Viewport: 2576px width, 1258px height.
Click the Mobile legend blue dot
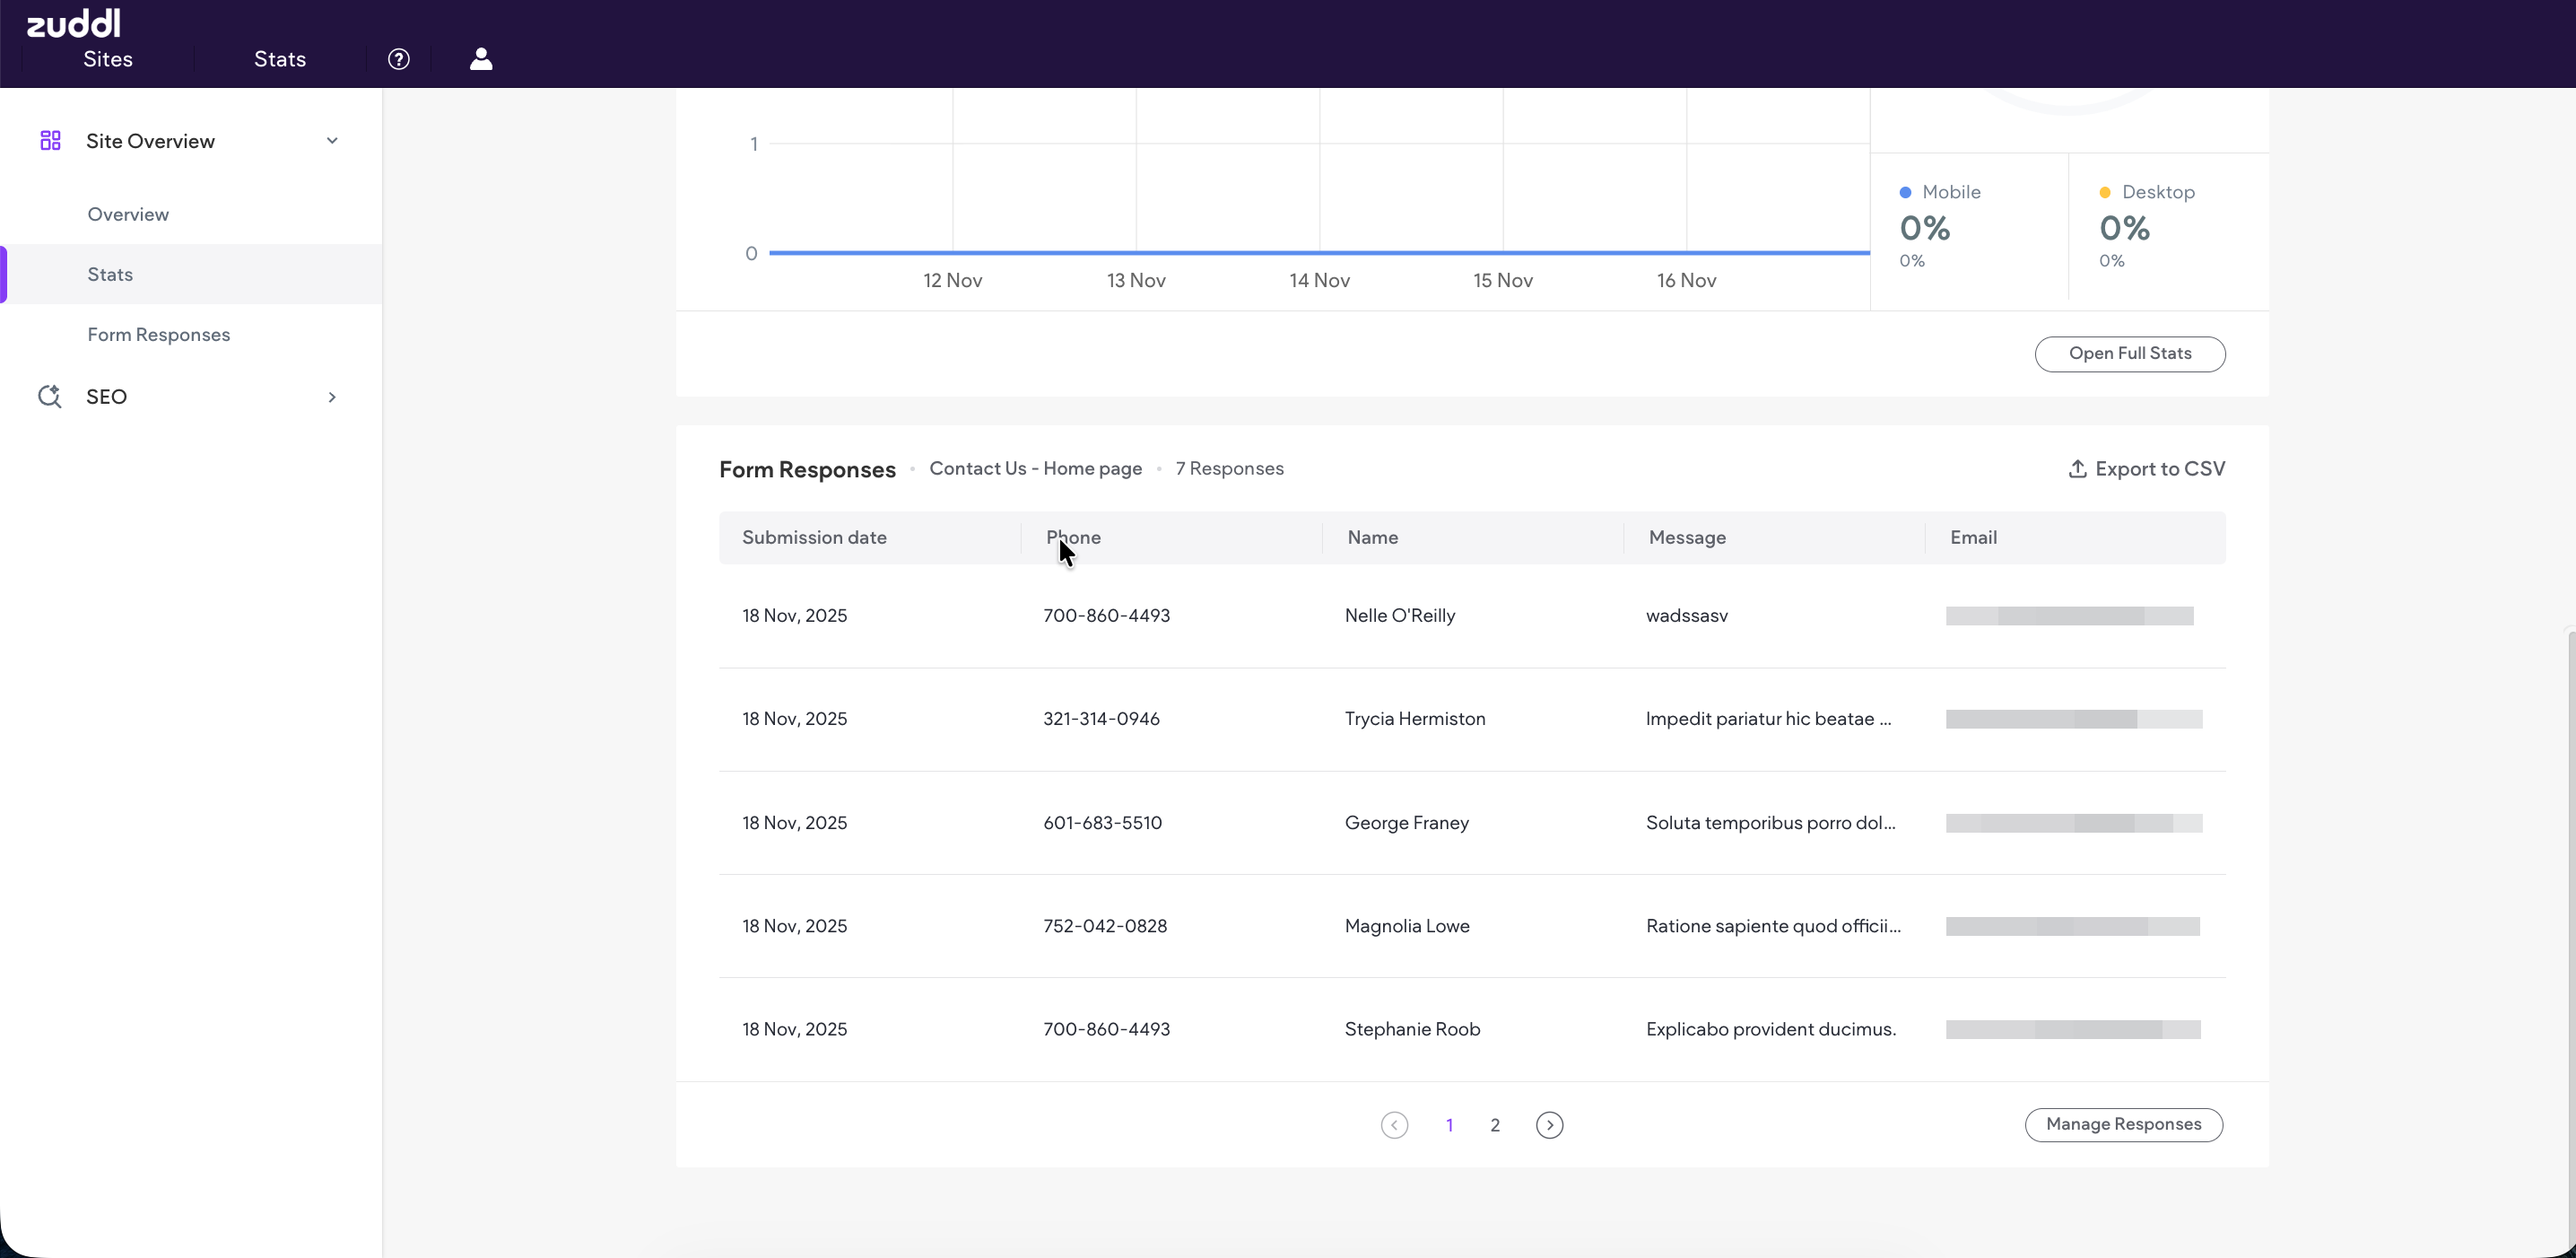coord(1905,192)
